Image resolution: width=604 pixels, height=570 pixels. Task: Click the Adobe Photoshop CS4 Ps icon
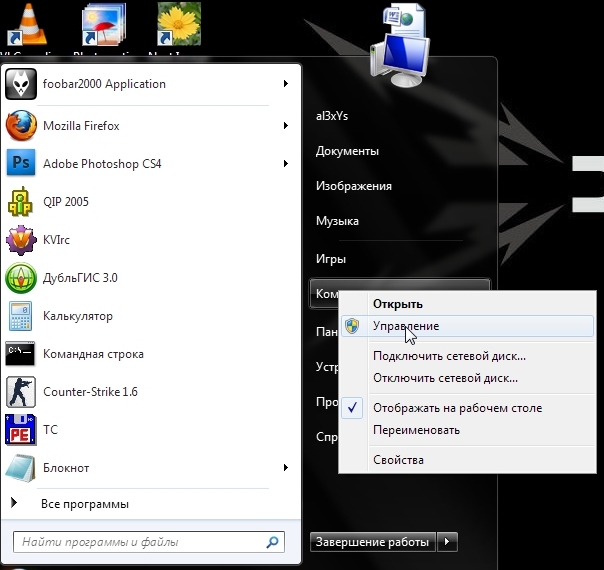[21, 163]
